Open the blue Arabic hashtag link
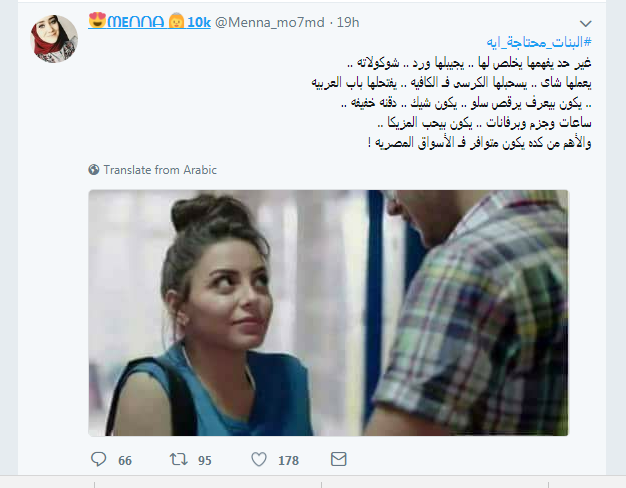 [539, 42]
